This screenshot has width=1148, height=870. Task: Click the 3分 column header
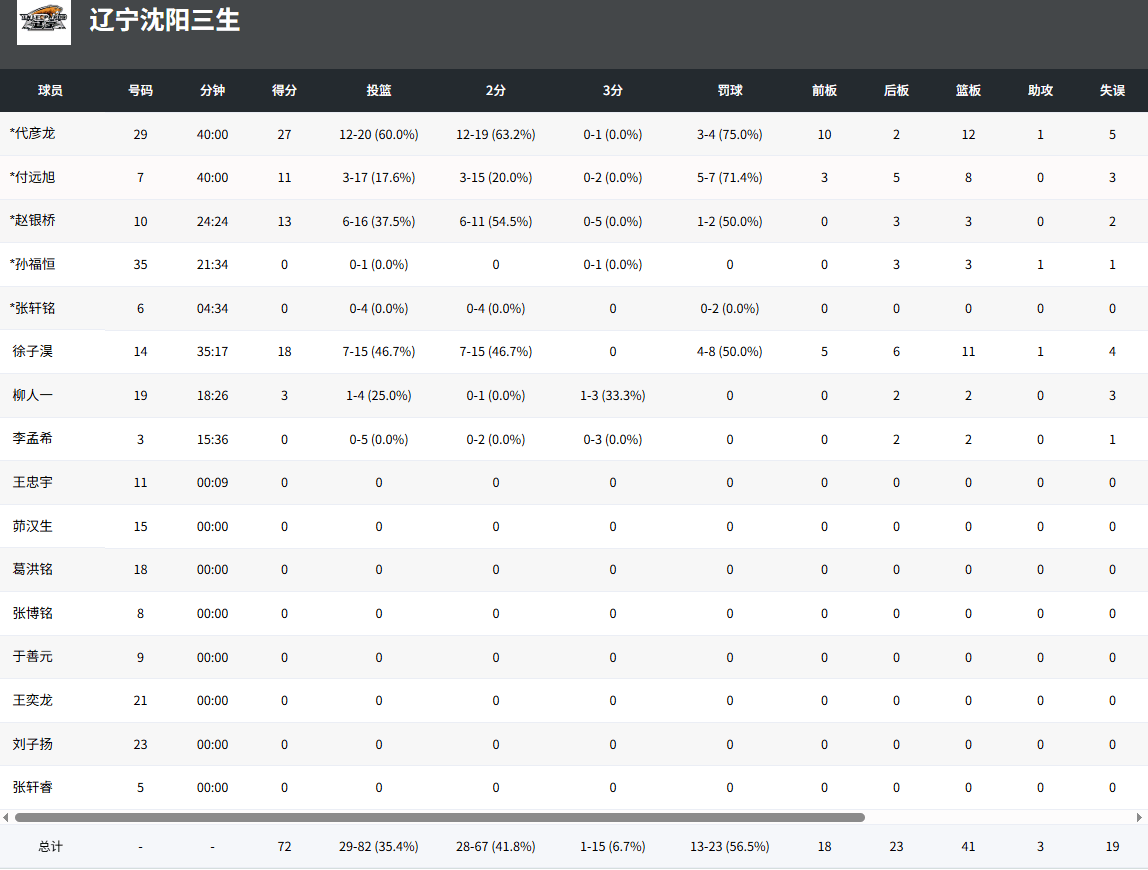click(x=613, y=90)
